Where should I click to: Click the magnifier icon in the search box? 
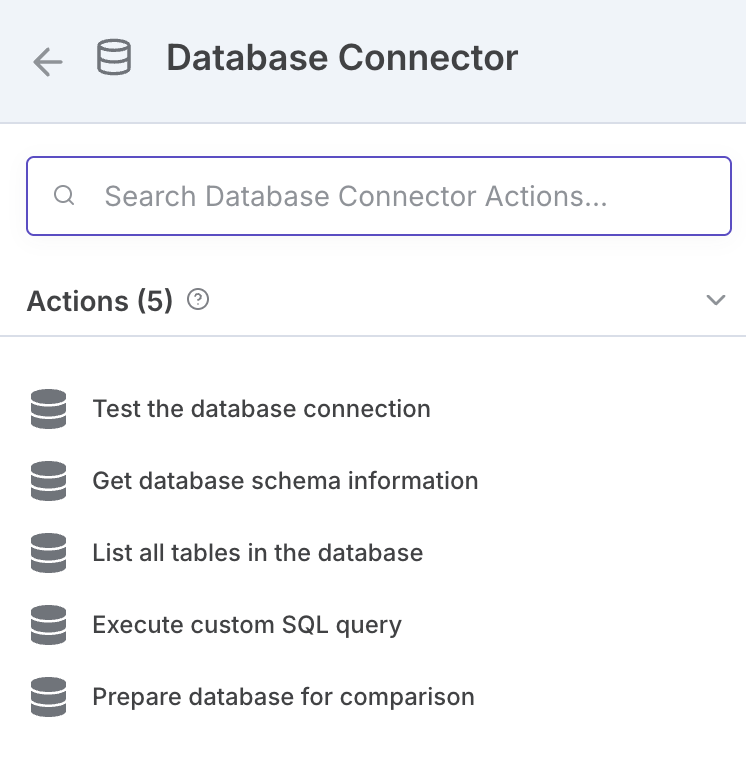click(64, 195)
